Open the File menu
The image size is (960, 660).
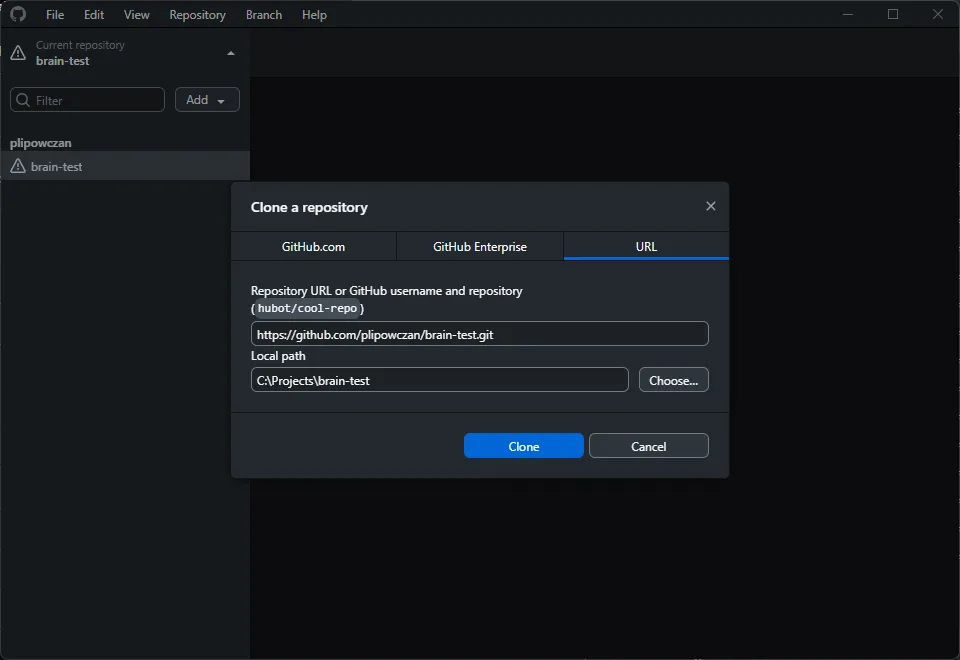tap(55, 15)
